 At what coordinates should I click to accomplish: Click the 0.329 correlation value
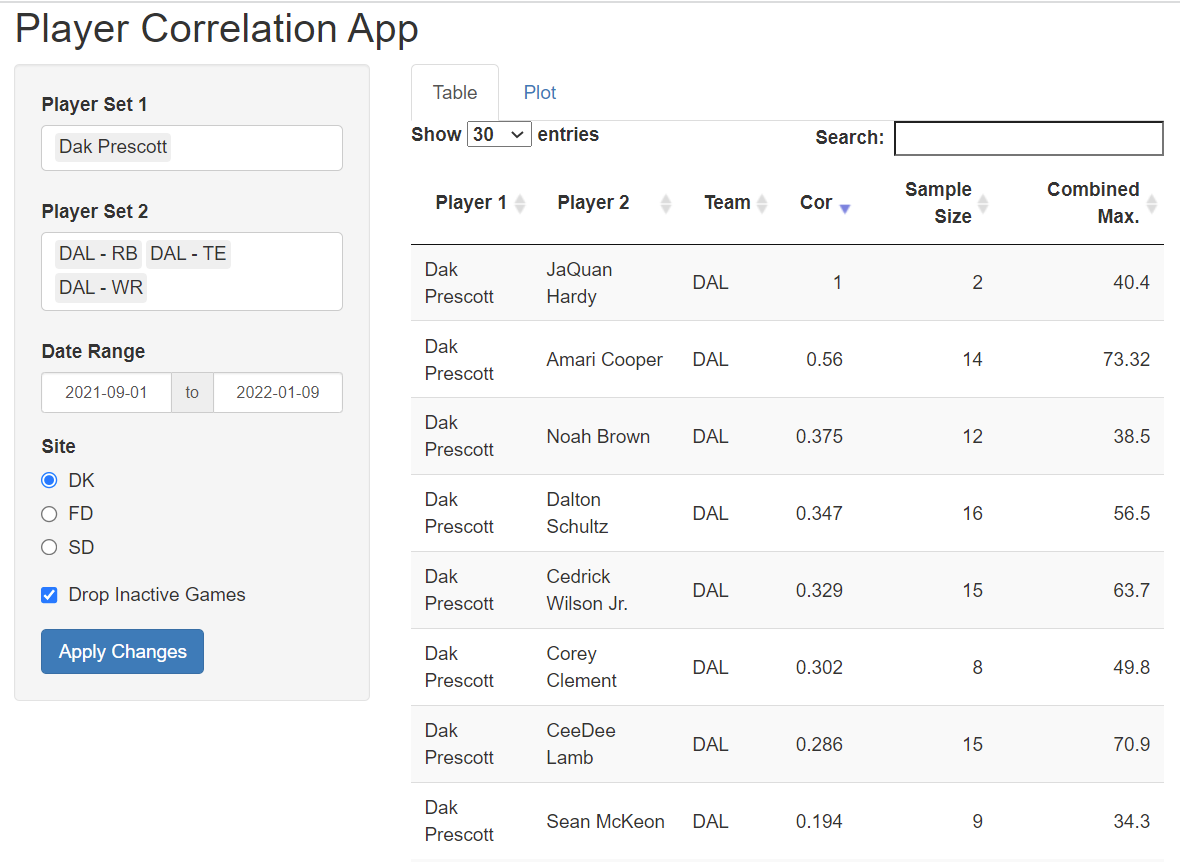coord(819,590)
